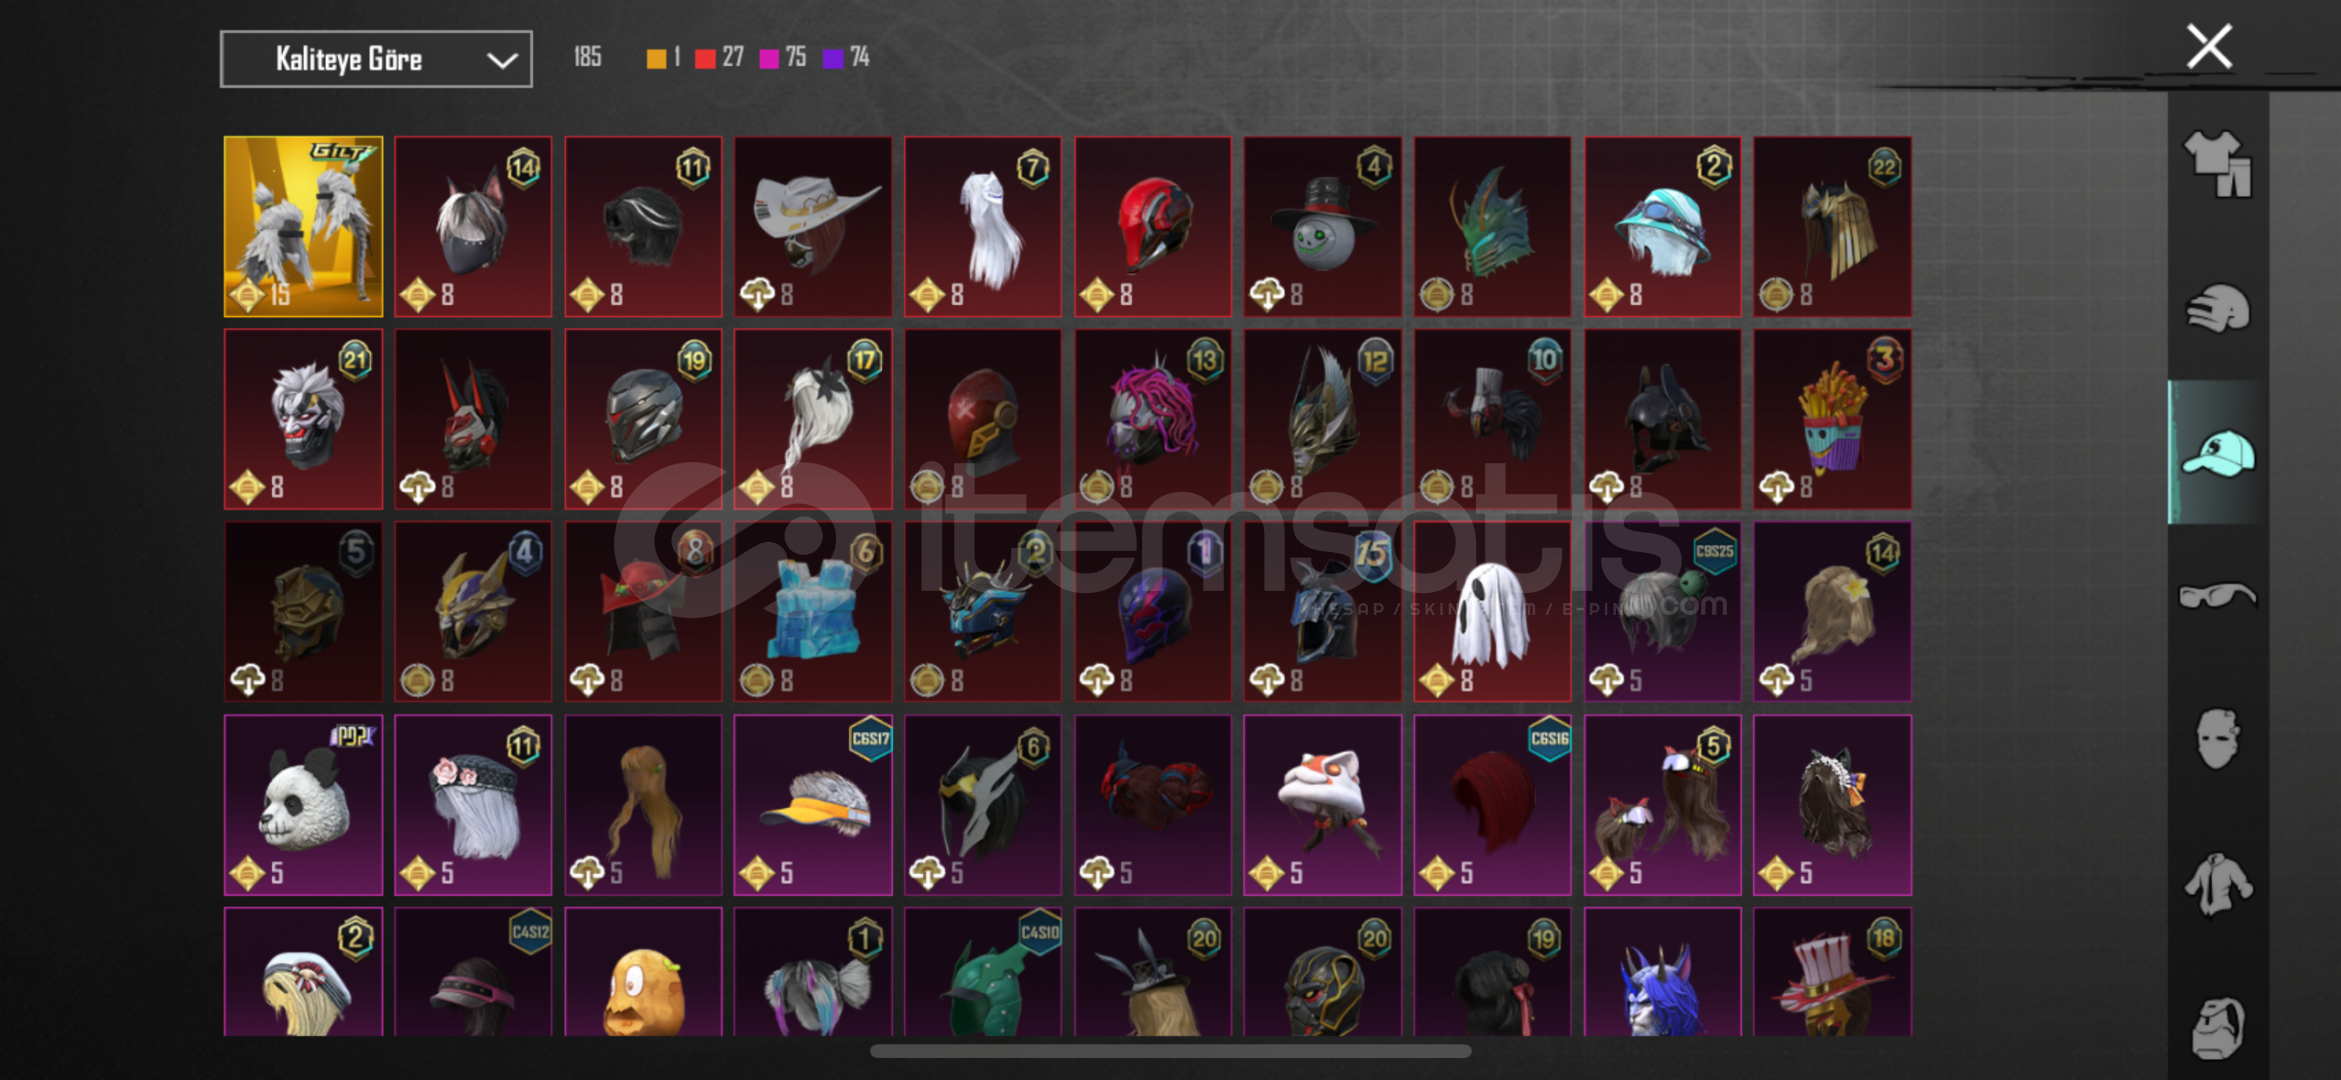This screenshot has width=2341, height=1080.
Task: Filter by pink quality count 75
Action: (783, 58)
